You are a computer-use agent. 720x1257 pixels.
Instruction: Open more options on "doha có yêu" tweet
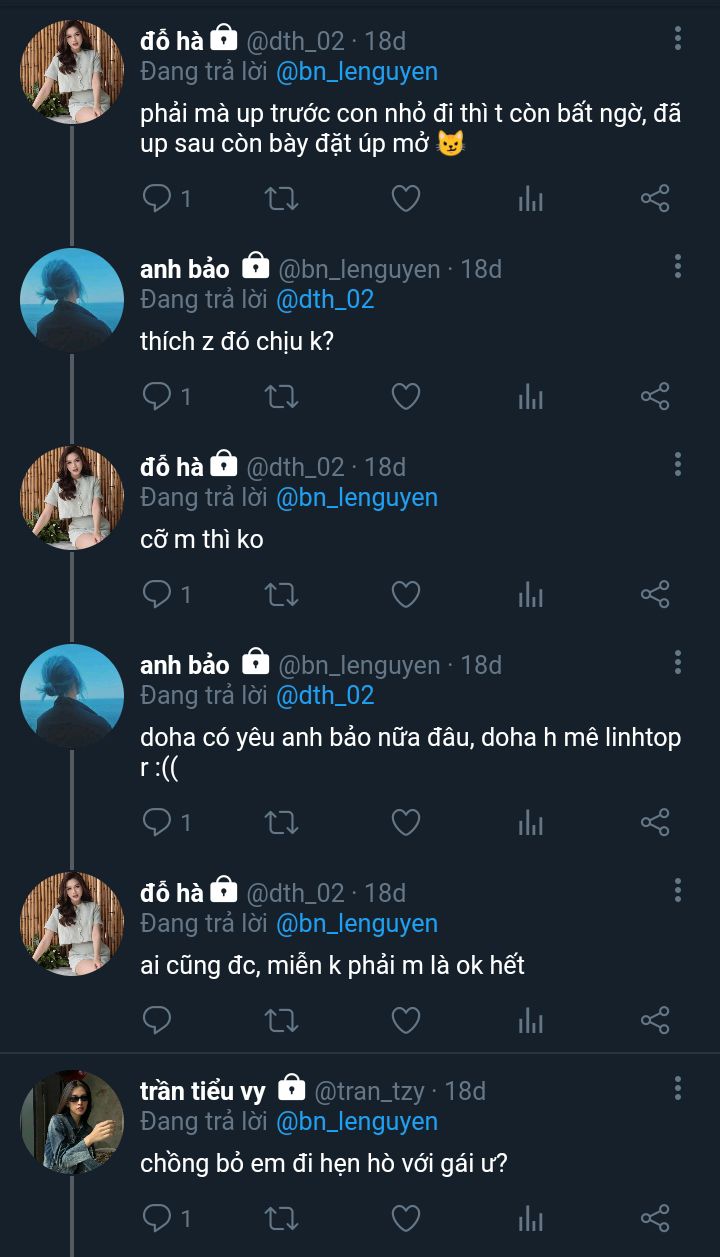[x=678, y=662]
